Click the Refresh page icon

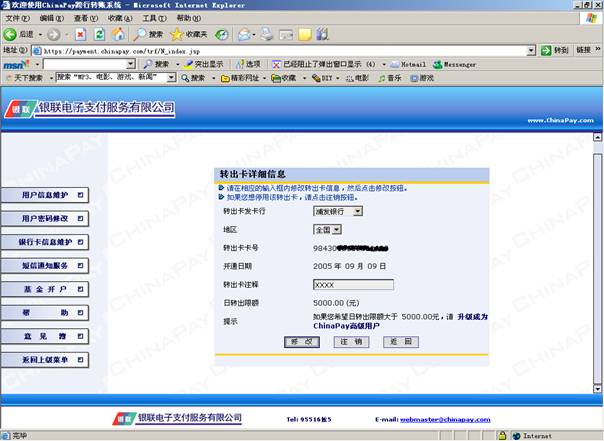(x=98, y=34)
